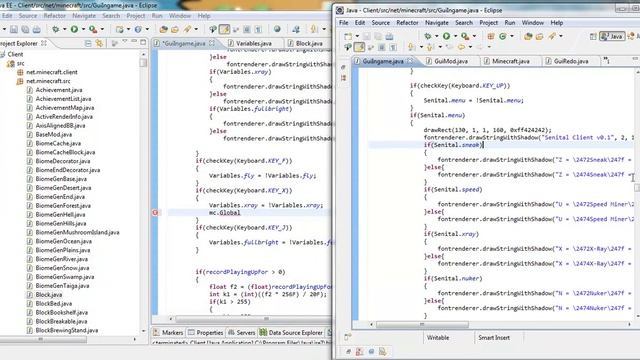Click Next Annotation icon in front window
Image resolution: width=640 pixels, height=360 pixels.
click(x=412, y=47)
